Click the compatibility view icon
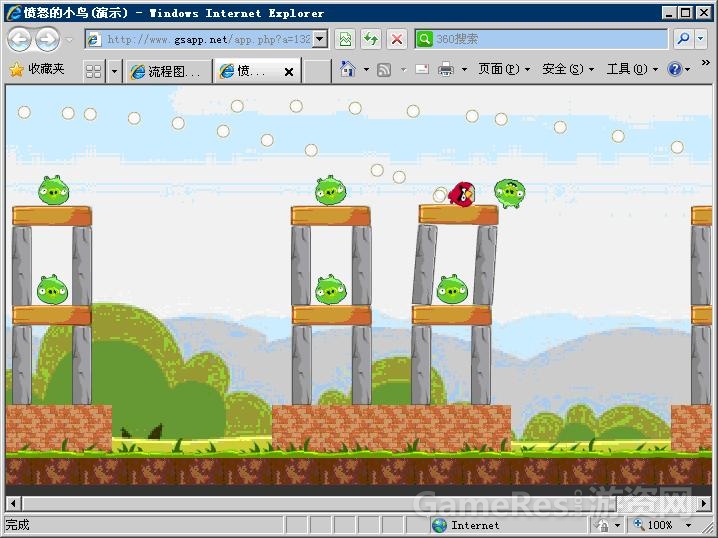The width and height of the screenshot is (718, 538). pos(346,39)
